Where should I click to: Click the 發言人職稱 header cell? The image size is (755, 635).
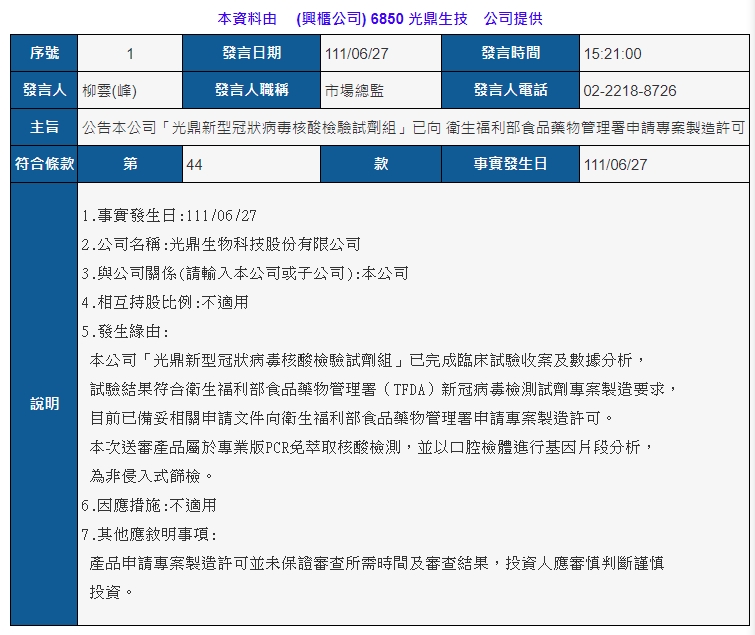[x=251, y=90]
